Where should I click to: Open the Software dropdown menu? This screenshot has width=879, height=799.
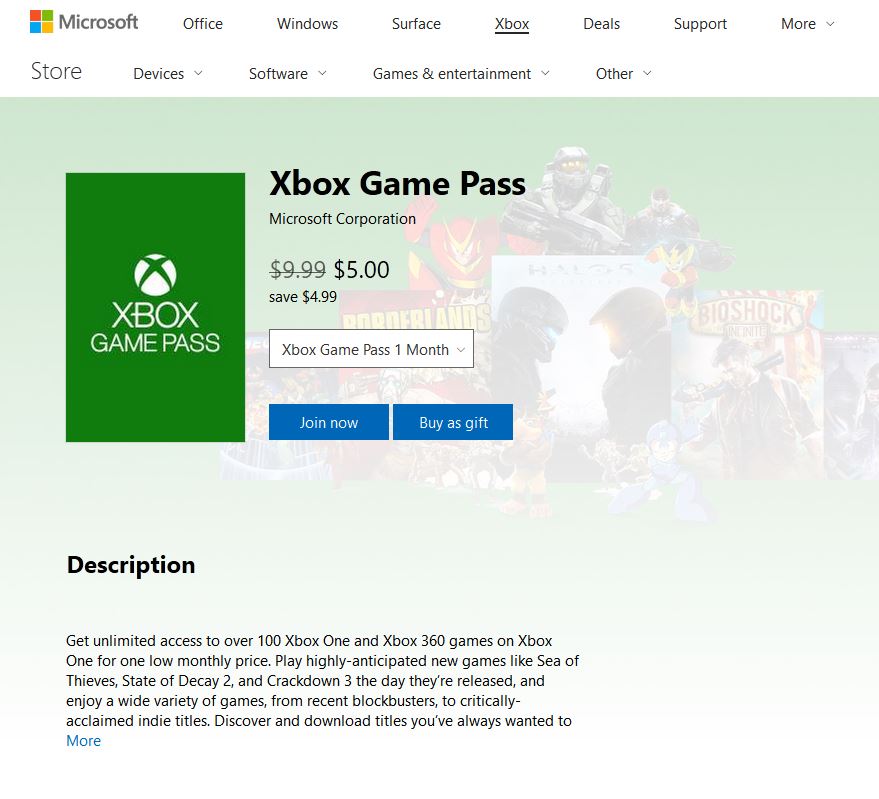click(288, 74)
